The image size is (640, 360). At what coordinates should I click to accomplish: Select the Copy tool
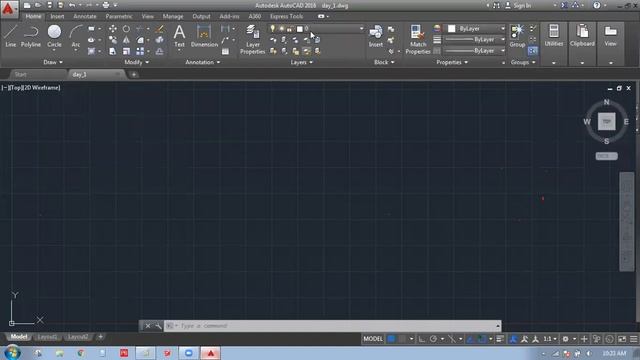112,40
